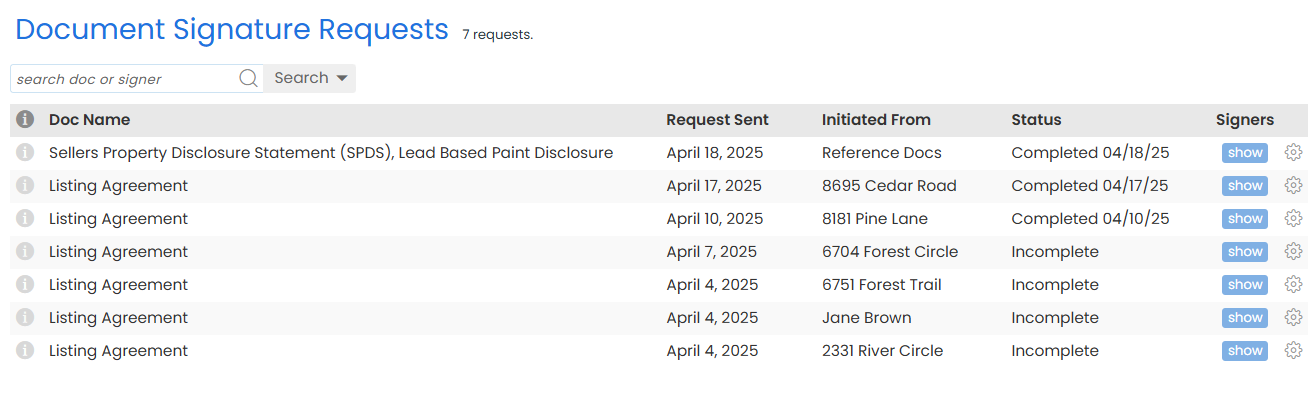Expand the Search dropdown button
1315x420 pixels.
(310, 79)
